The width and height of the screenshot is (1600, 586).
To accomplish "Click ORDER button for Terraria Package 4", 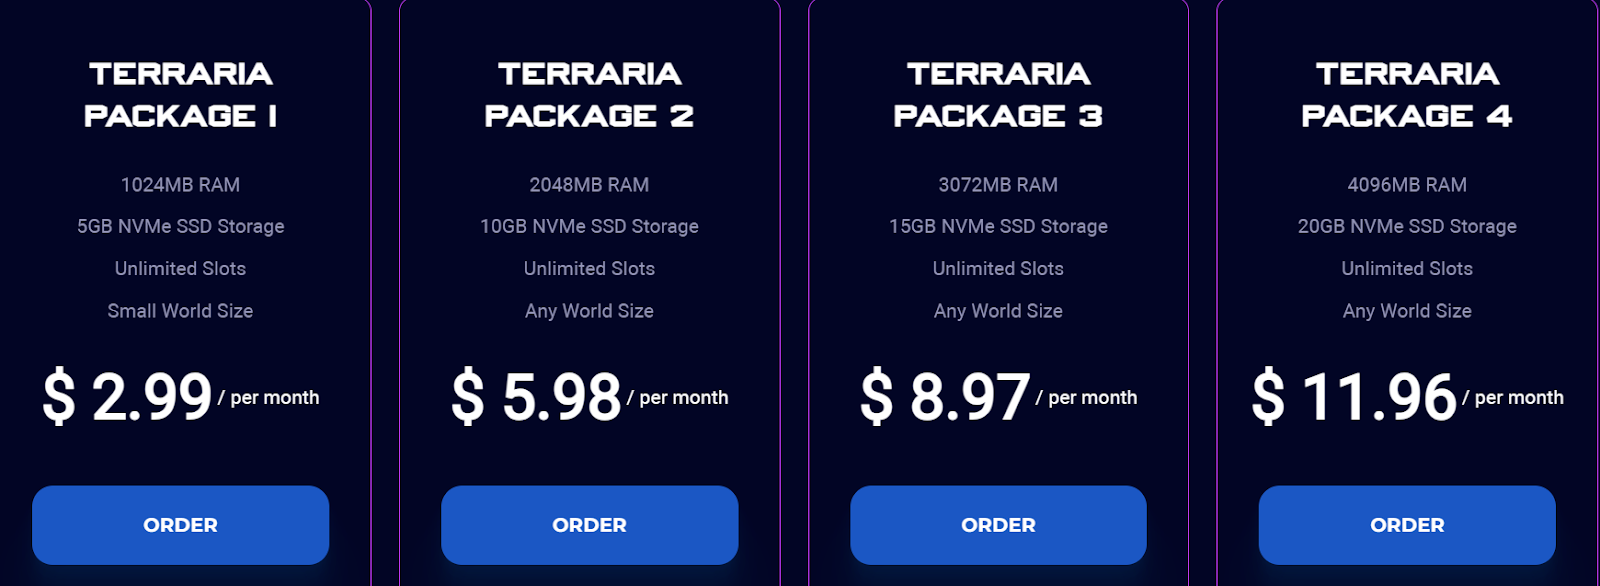I will [x=1407, y=525].
